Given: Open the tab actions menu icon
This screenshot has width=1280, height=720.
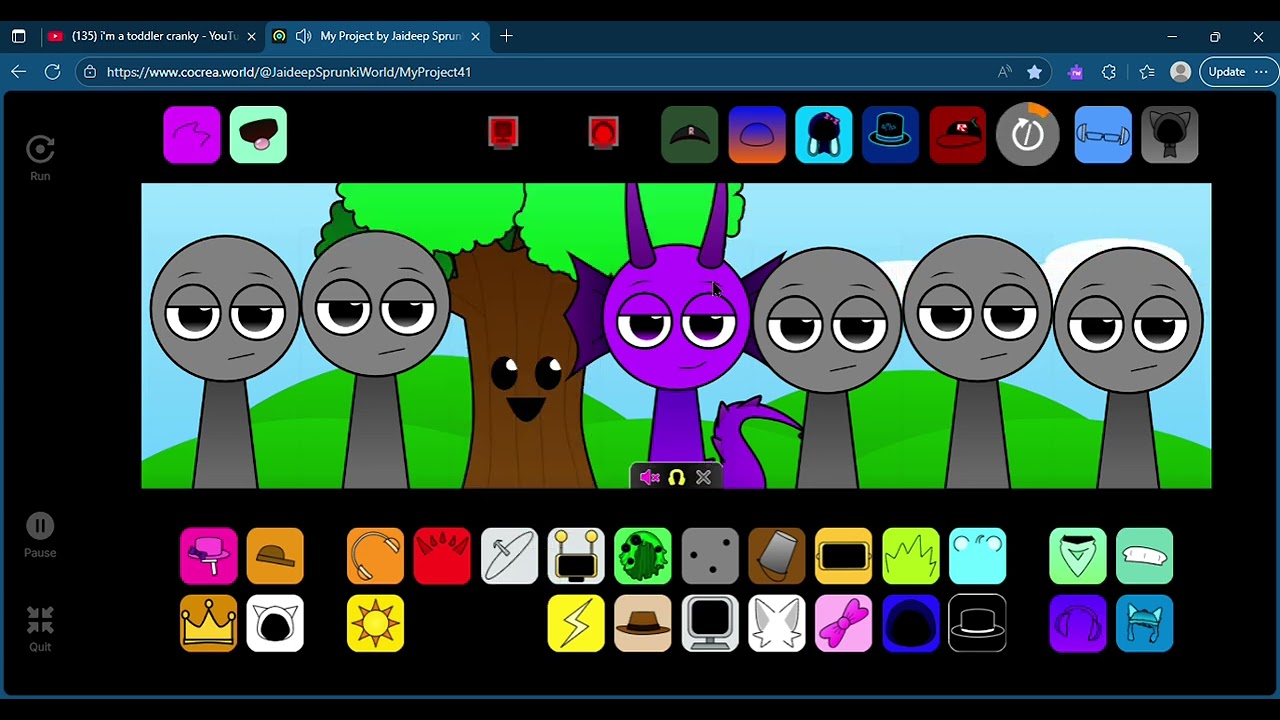Looking at the screenshot, I should click(x=18, y=36).
